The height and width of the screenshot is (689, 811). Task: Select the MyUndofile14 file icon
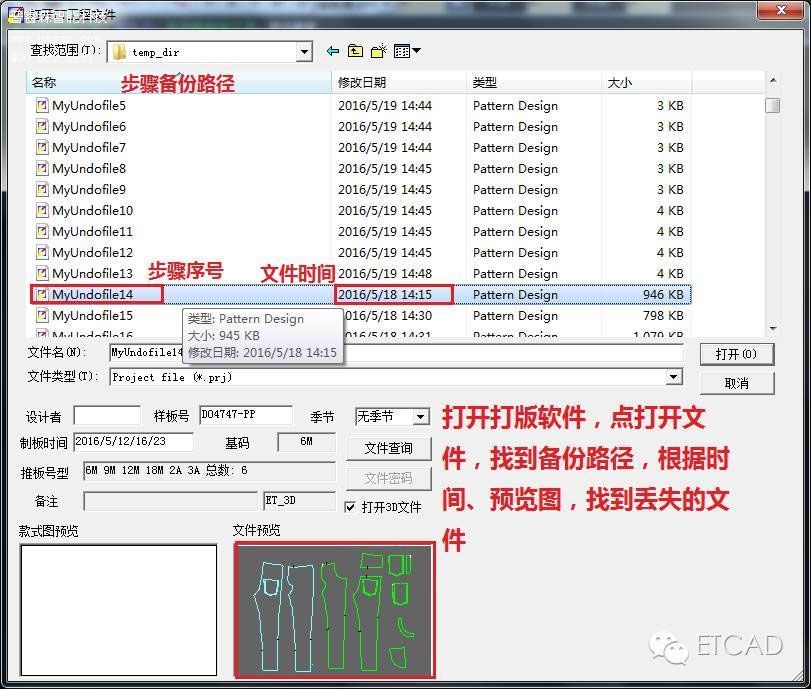(42, 294)
